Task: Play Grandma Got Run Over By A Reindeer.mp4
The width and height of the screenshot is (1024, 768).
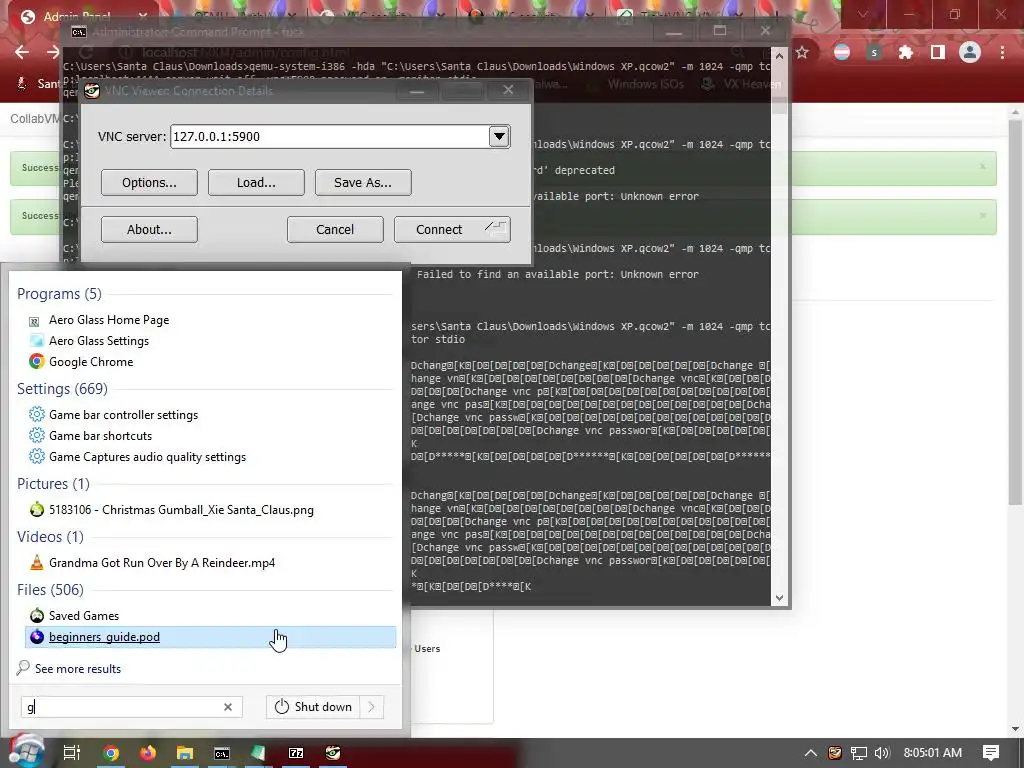Action: pos(161,563)
